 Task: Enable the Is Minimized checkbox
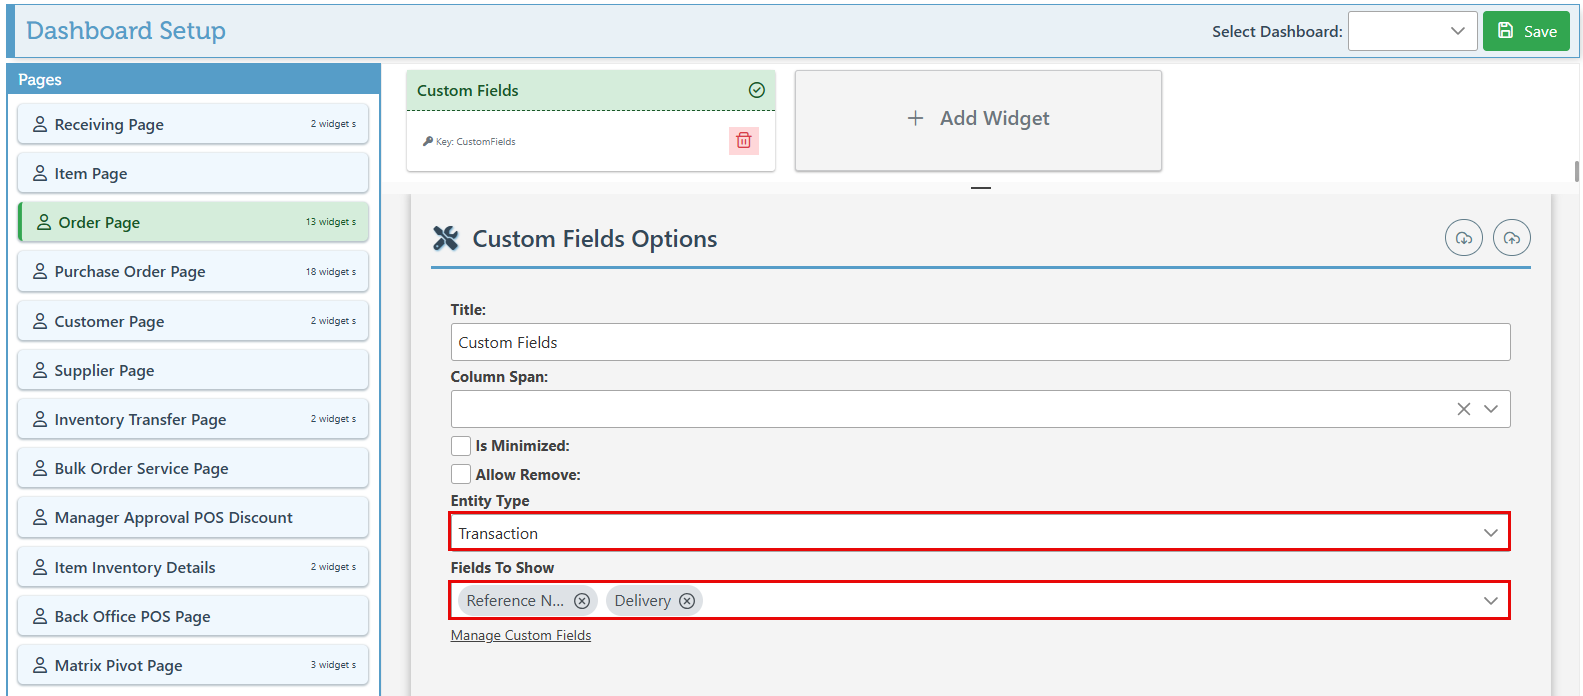(461, 446)
